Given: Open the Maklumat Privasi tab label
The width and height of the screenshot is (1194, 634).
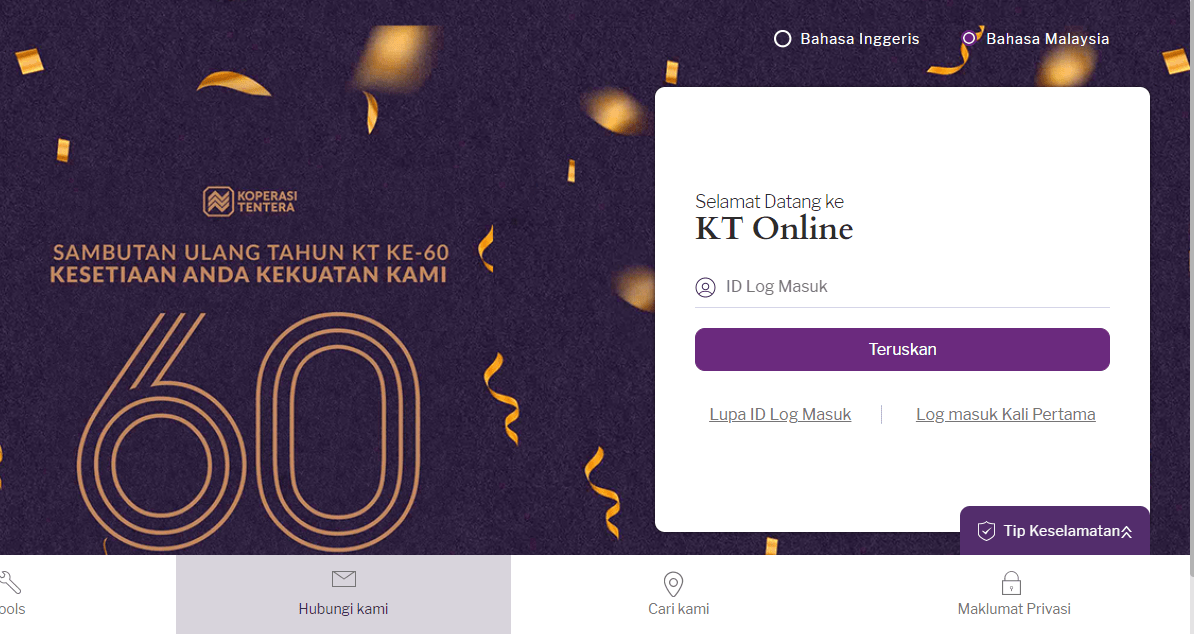Looking at the screenshot, I should click(x=1014, y=609).
